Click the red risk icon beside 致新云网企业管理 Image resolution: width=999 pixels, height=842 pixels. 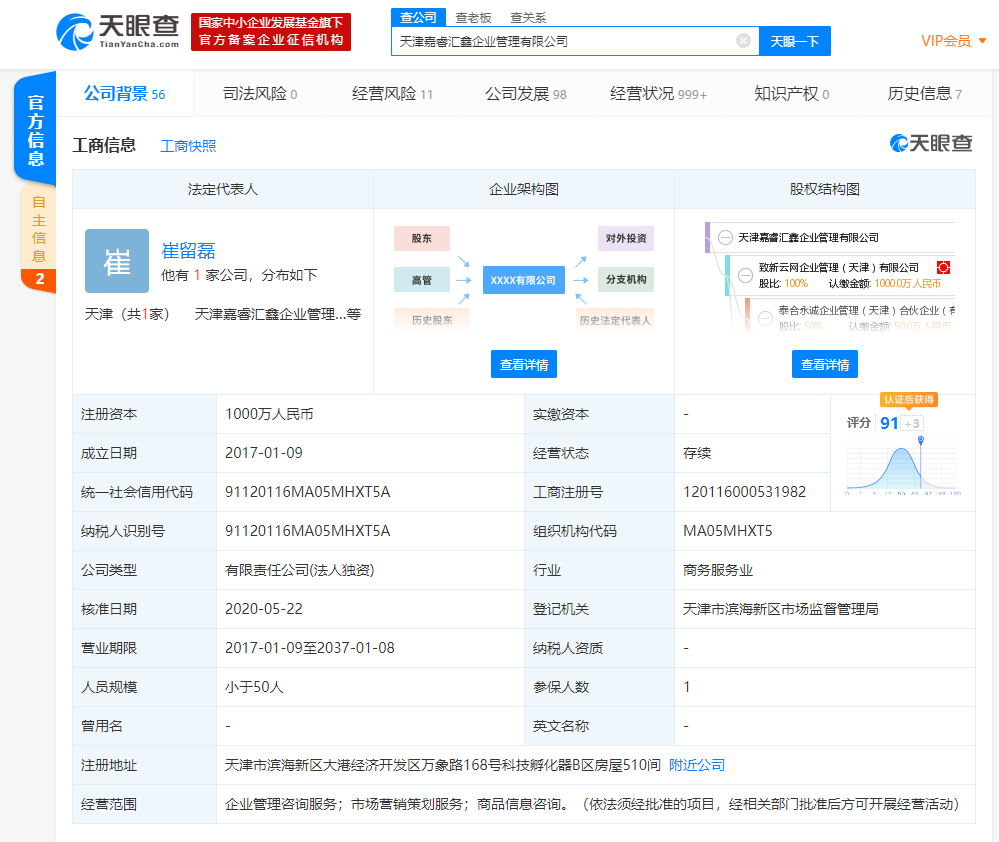pyautogui.click(x=944, y=268)
